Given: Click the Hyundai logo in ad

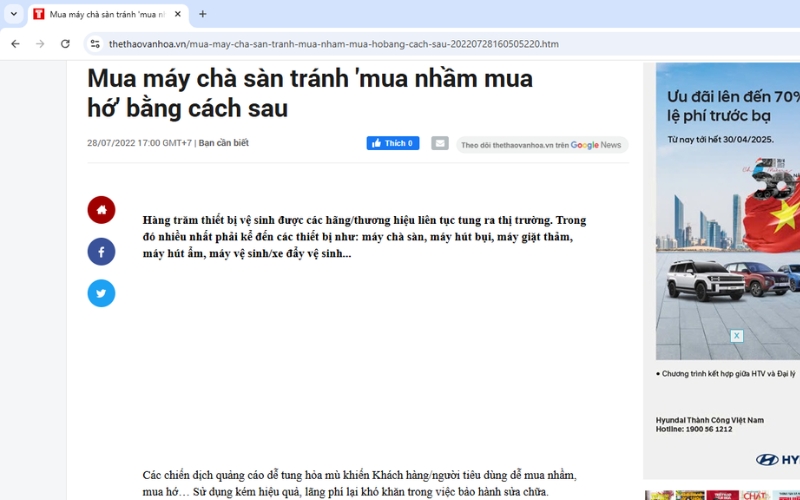Looking at the screenshot, I should (775, 459).
